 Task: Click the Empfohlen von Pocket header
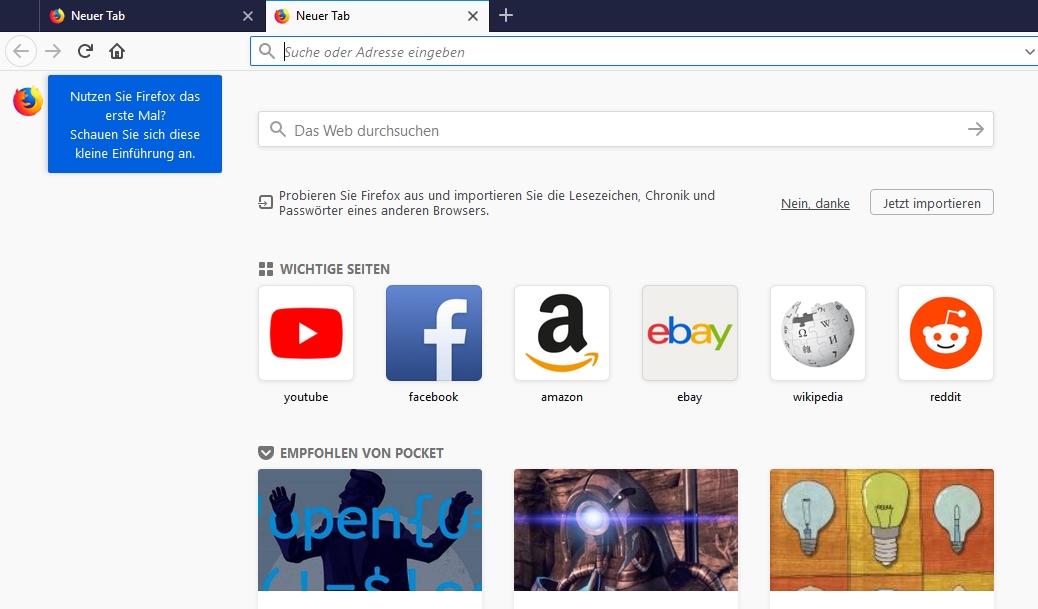(x=361, y=453)
